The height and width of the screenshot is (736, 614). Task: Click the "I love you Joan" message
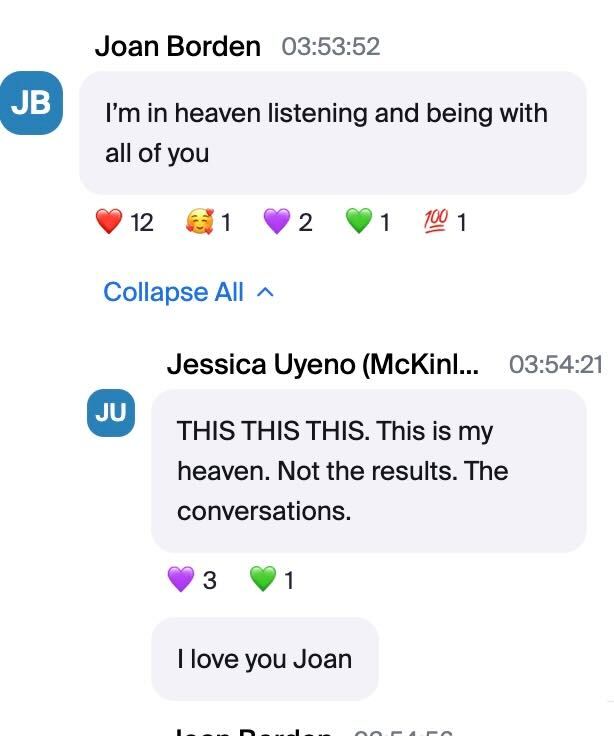(265, 659)
